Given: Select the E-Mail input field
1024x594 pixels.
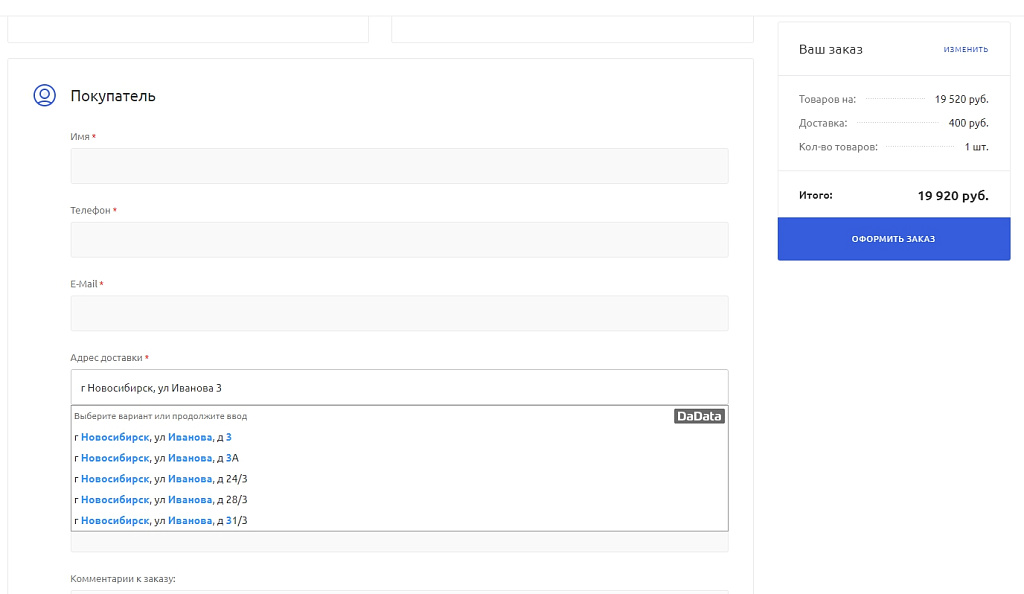Looking at the screenshot, I should (399, 313).
